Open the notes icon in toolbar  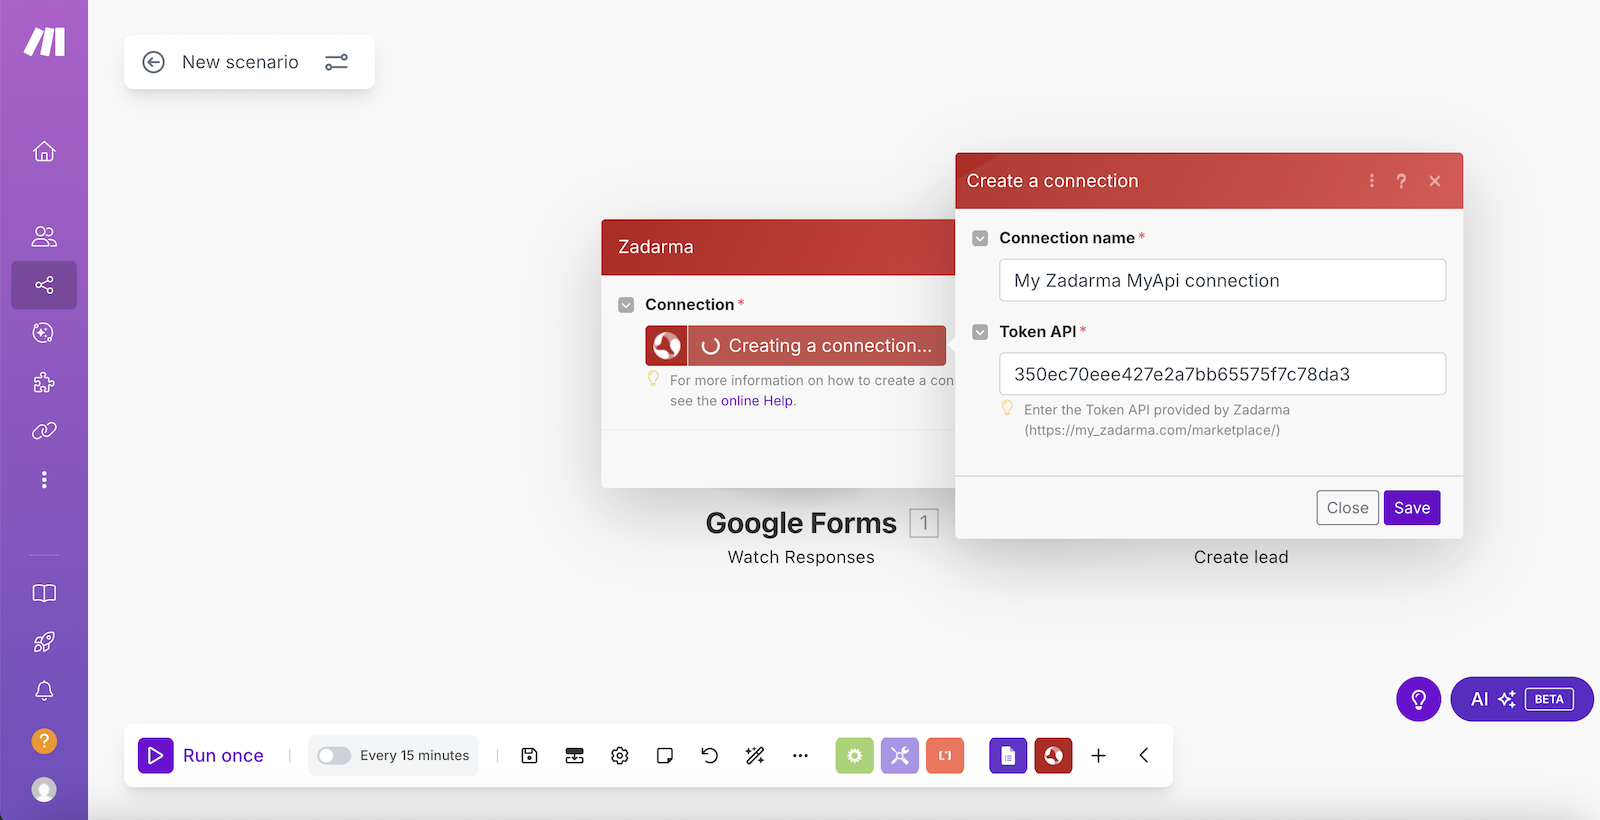pyautogui.click(x=665, y=756)
